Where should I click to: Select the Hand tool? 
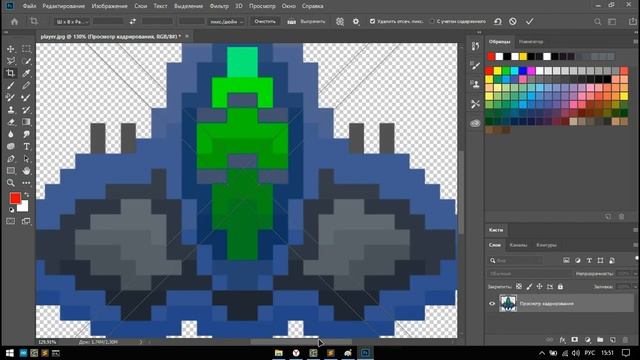pos(26,171)
